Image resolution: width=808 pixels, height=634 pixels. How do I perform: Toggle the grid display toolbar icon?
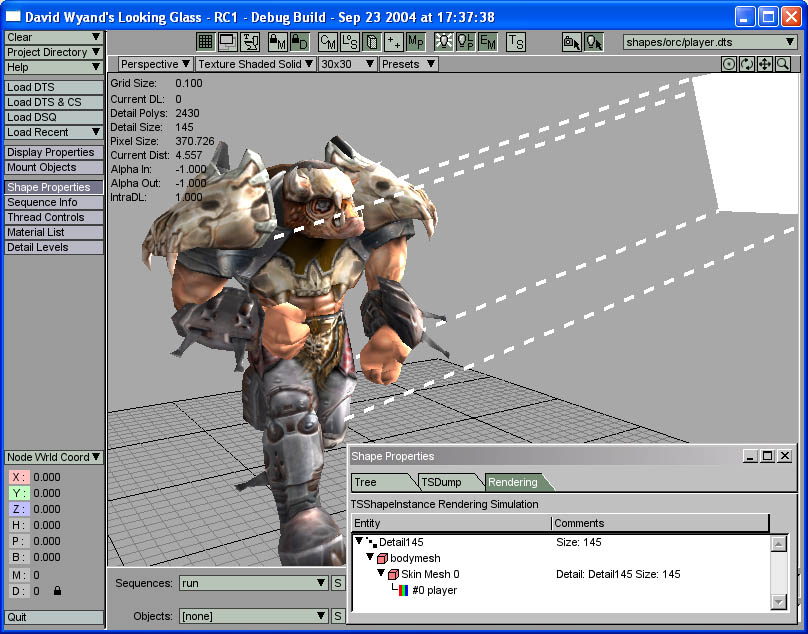tap(205, 42)
